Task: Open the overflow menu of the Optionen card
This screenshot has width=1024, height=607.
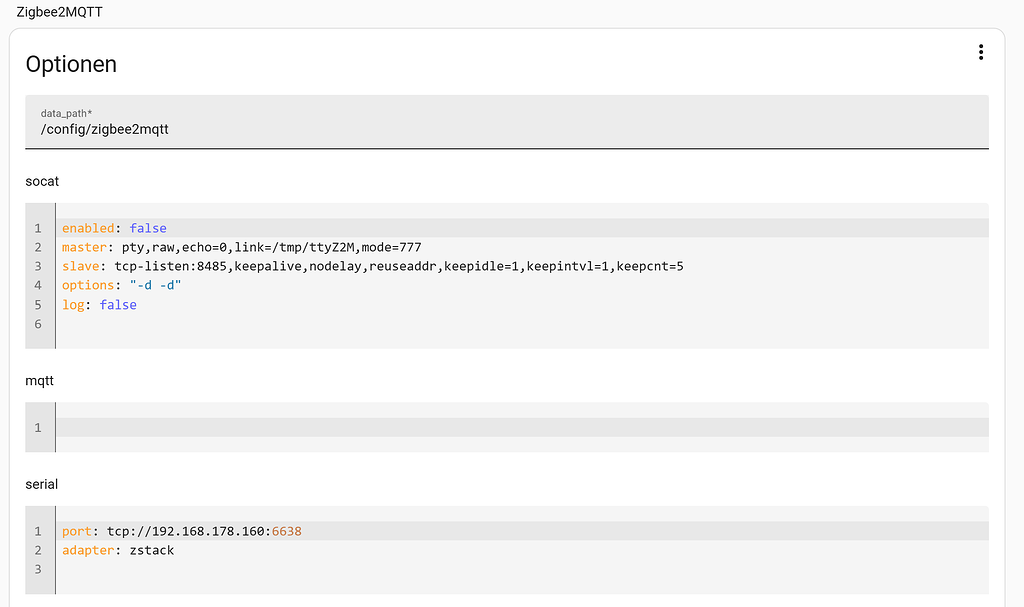Action: point(980,51)
